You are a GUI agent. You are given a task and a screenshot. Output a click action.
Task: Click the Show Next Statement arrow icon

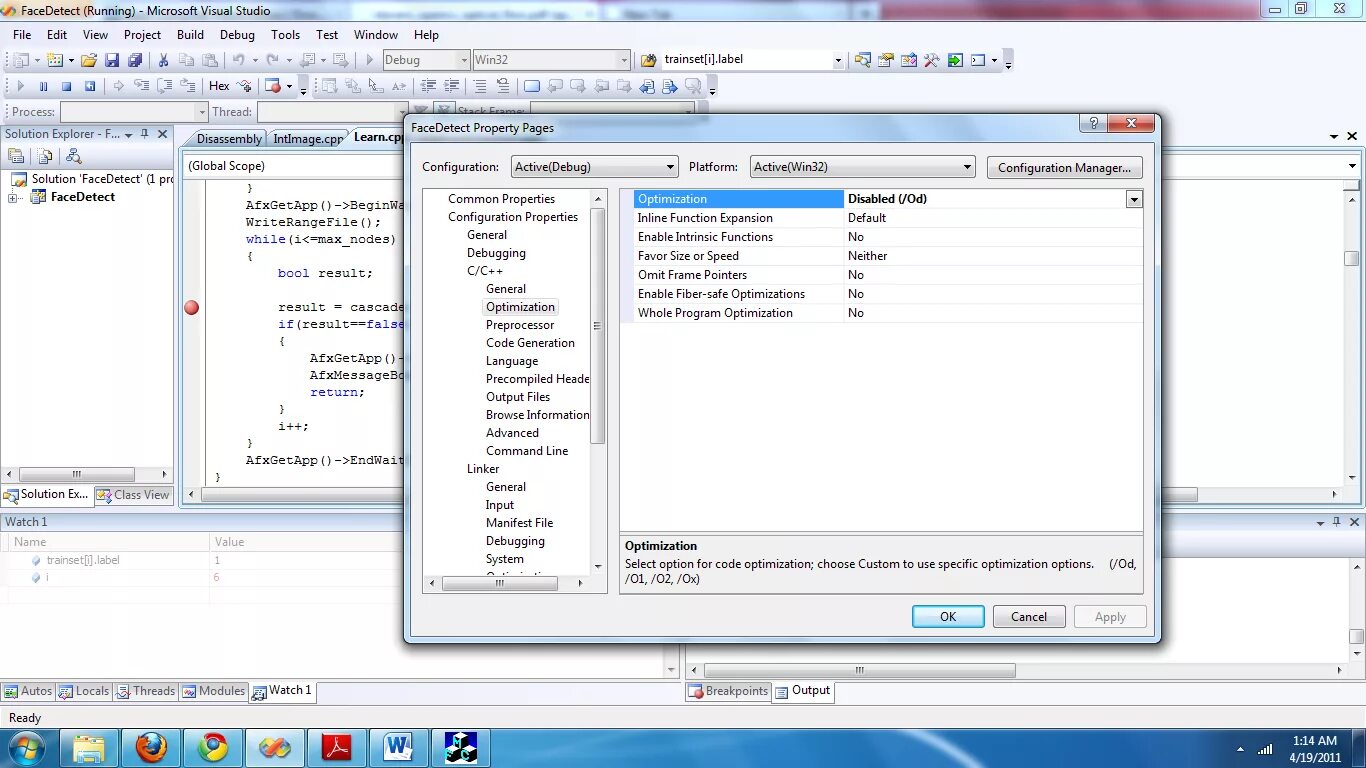pyautogui.click(x=118, y=86)
